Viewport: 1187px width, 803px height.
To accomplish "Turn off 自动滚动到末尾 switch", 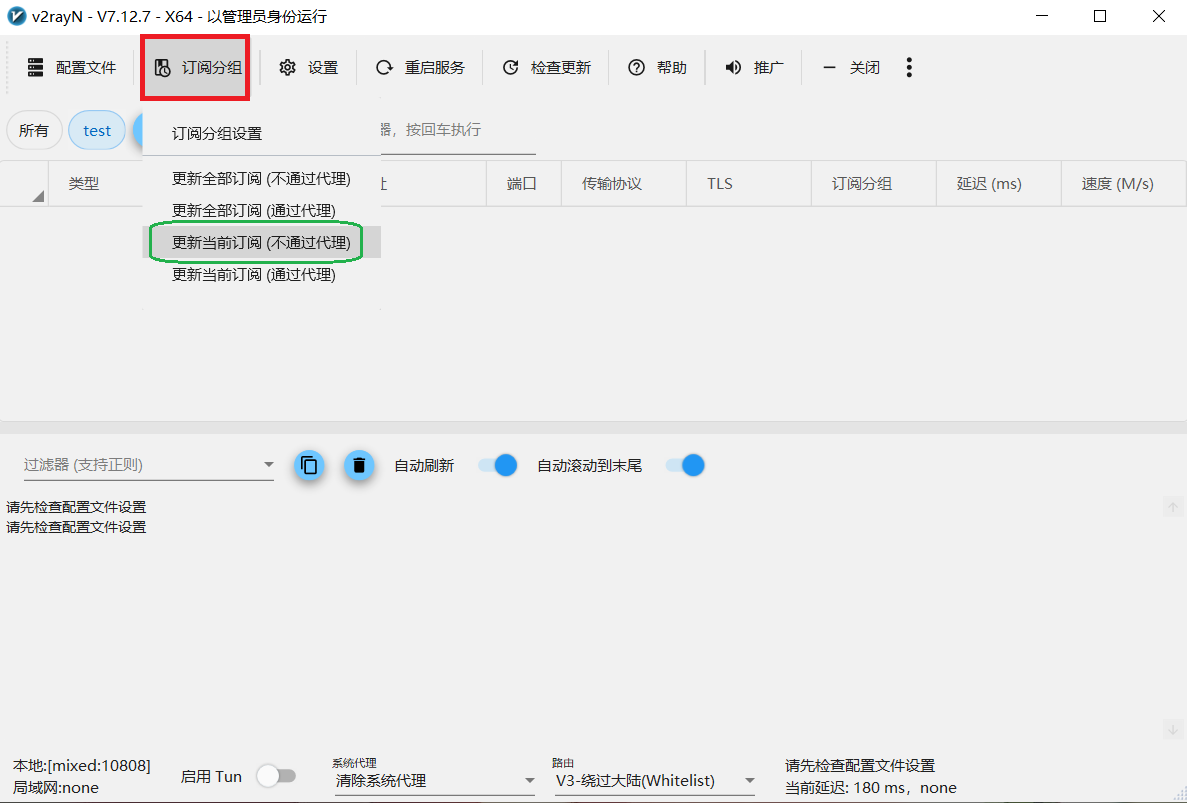I will pos(686,465).
